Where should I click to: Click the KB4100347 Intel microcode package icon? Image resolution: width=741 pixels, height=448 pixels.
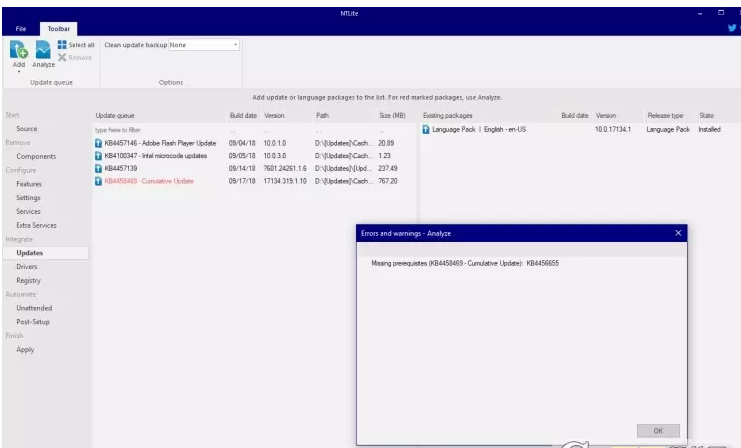pos(98,156)
